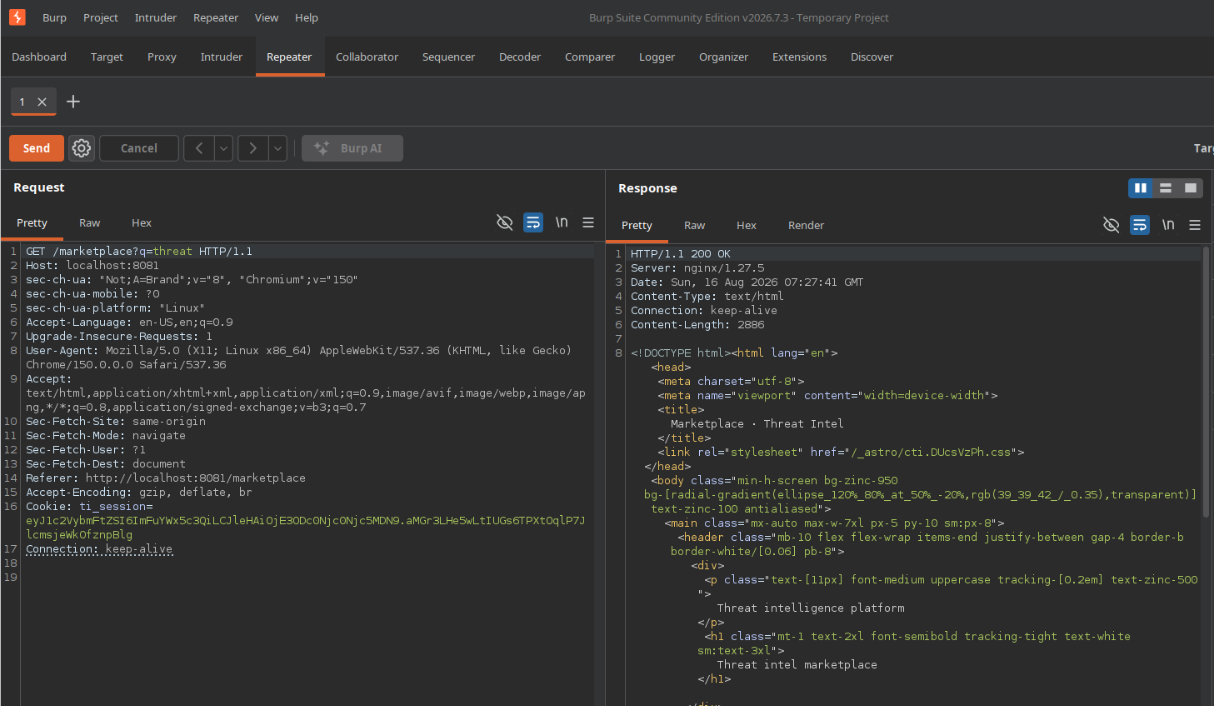
Task: Select the Response Pretty view tab
Action: (x=637, y=225)
